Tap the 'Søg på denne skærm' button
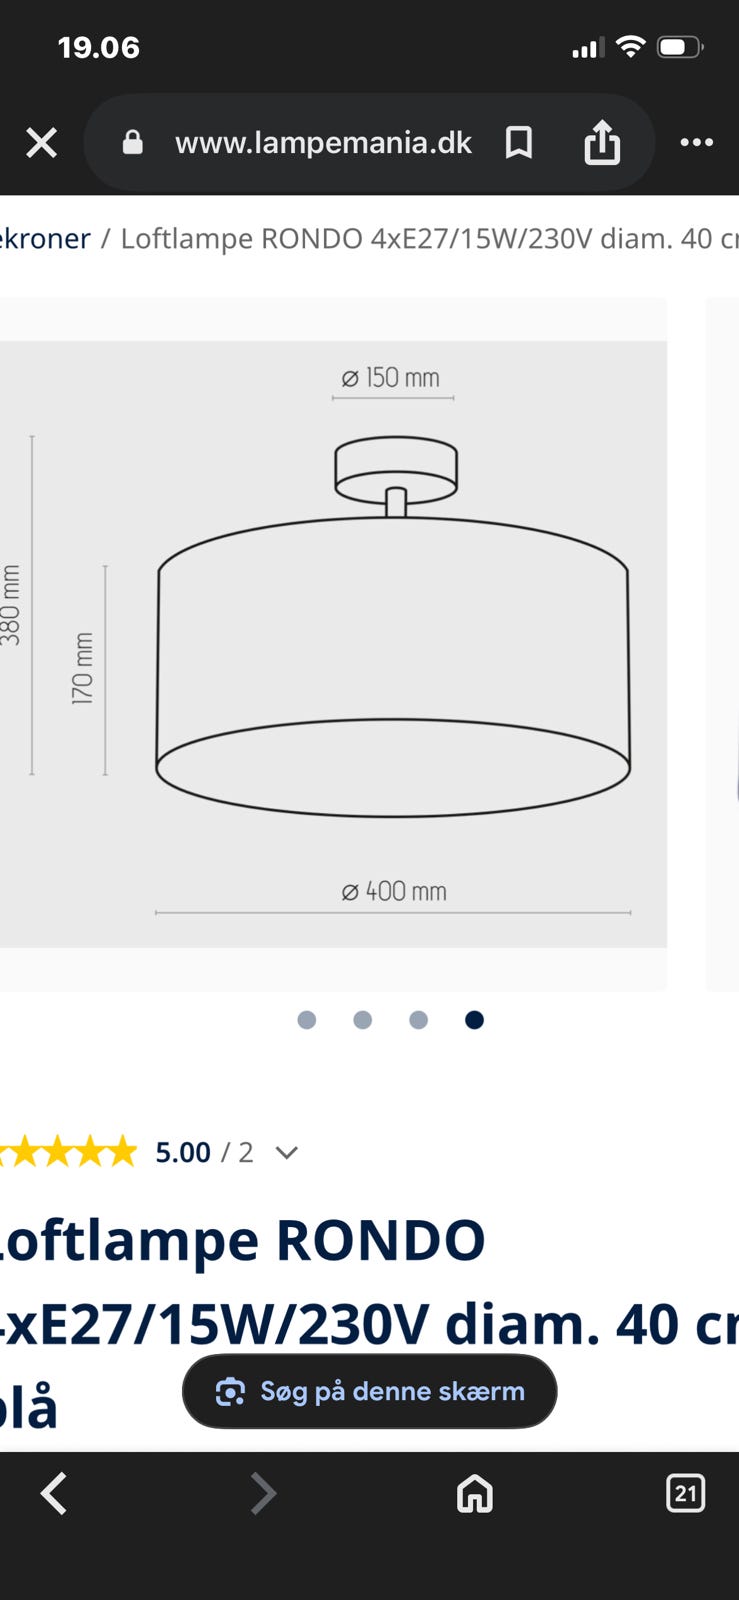739x1600 pixels. tap(369, 1391)
